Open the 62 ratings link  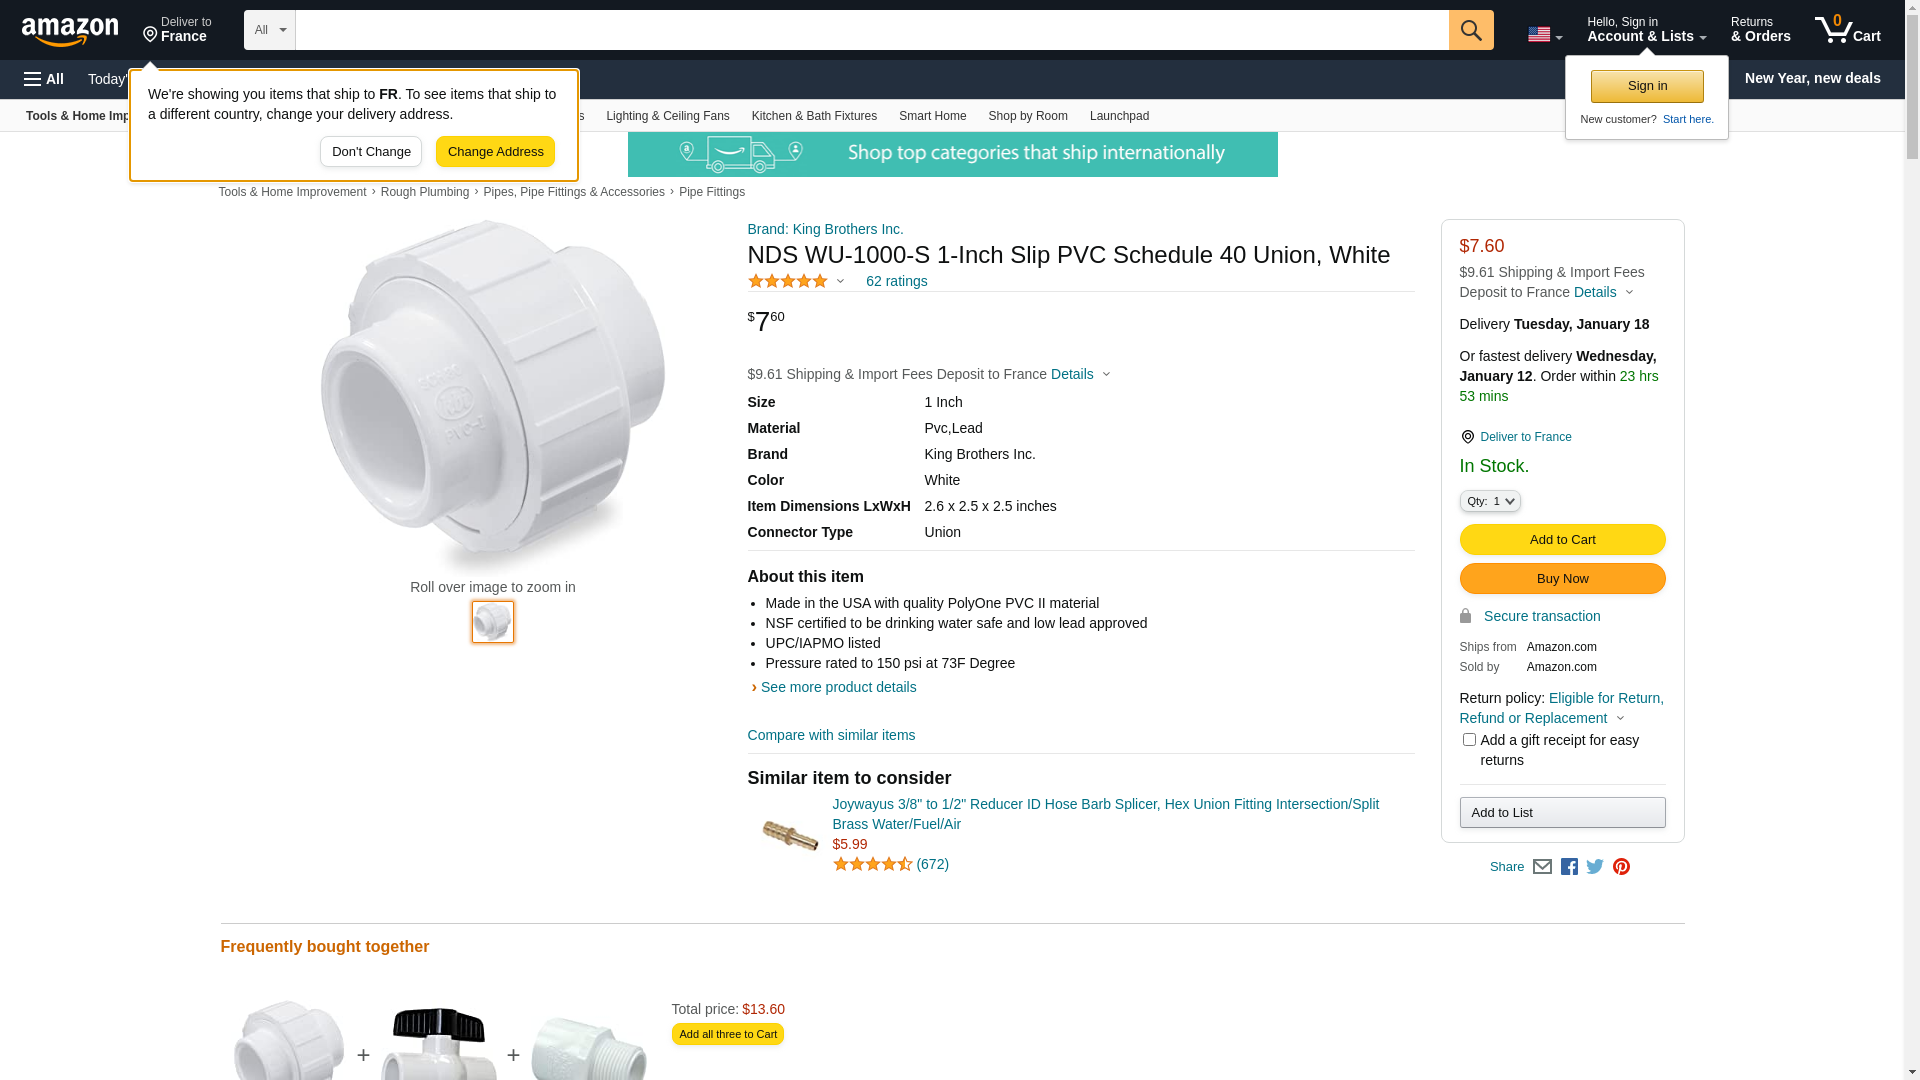(896, 281)
